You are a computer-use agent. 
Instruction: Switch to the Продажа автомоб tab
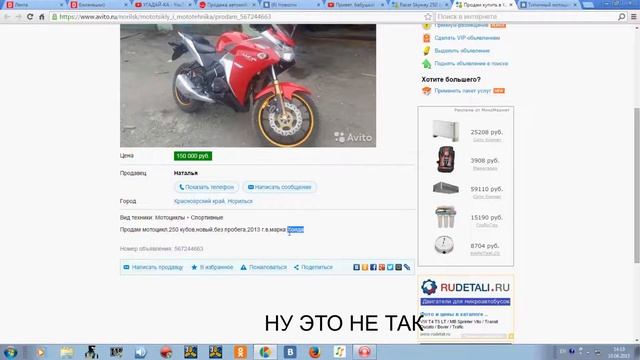pos(227,5)
